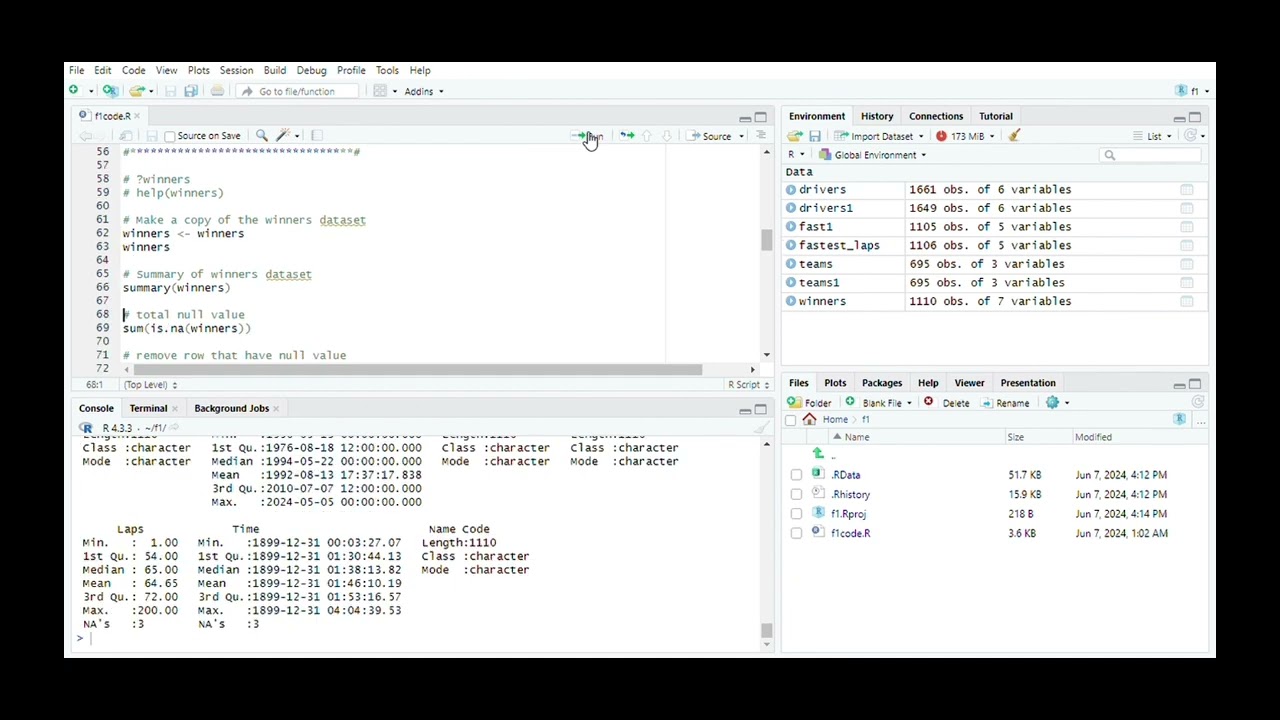Go up to the parent directory in Files
The width and height of the screenshot is (1280, 720).
pos(819,455)
